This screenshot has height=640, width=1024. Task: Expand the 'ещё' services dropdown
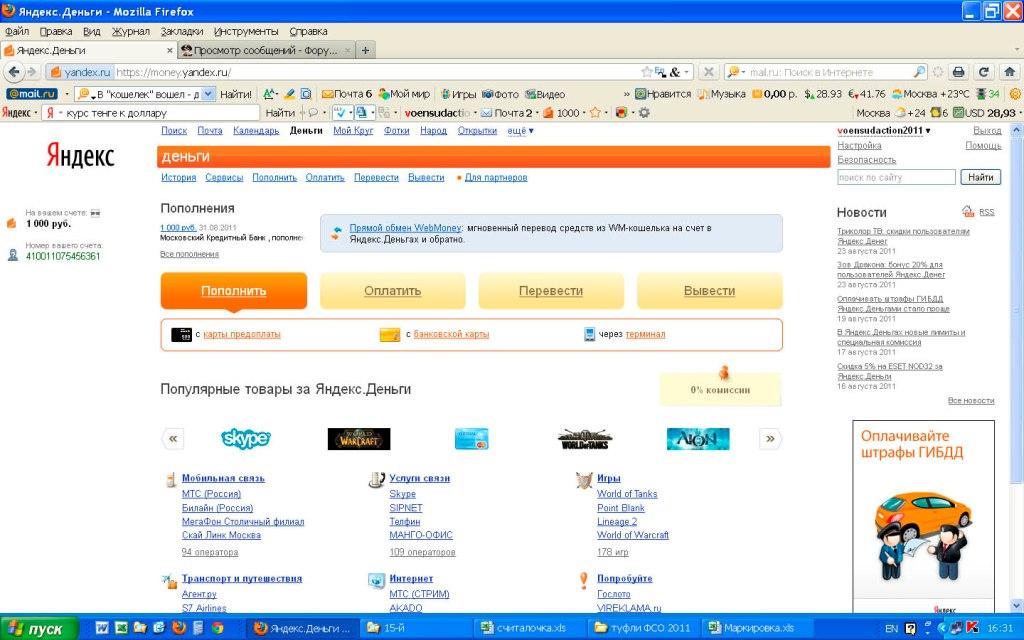point(520,131)
